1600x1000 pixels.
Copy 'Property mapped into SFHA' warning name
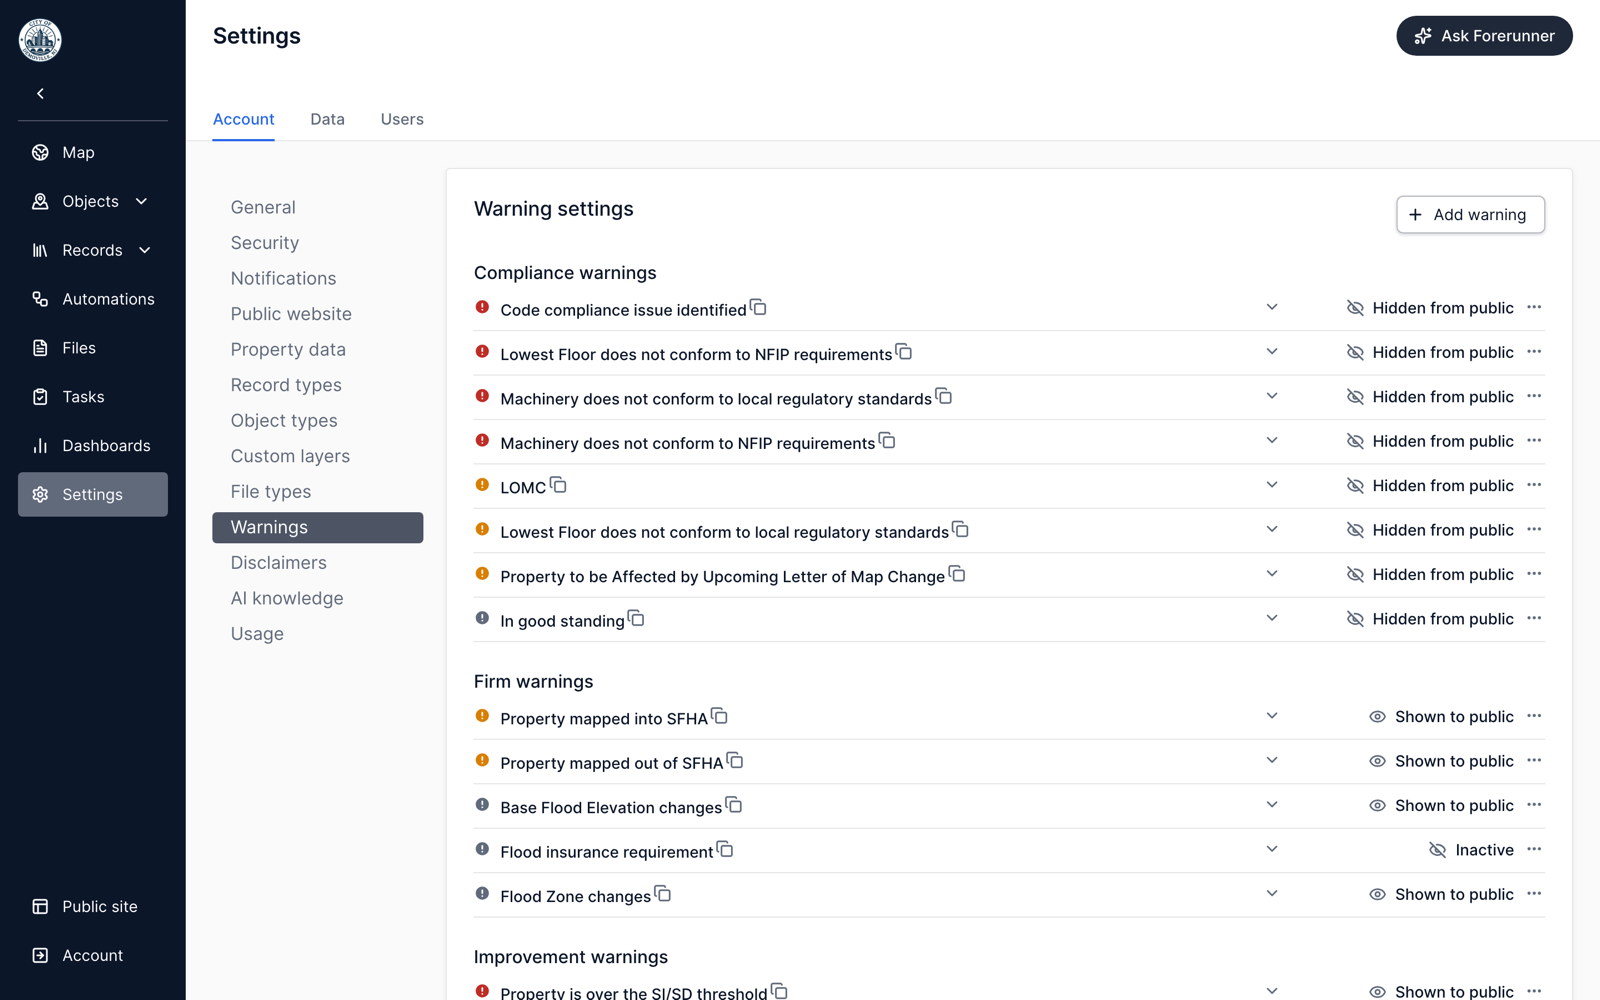pyautogui.click(x=719, y=716)
